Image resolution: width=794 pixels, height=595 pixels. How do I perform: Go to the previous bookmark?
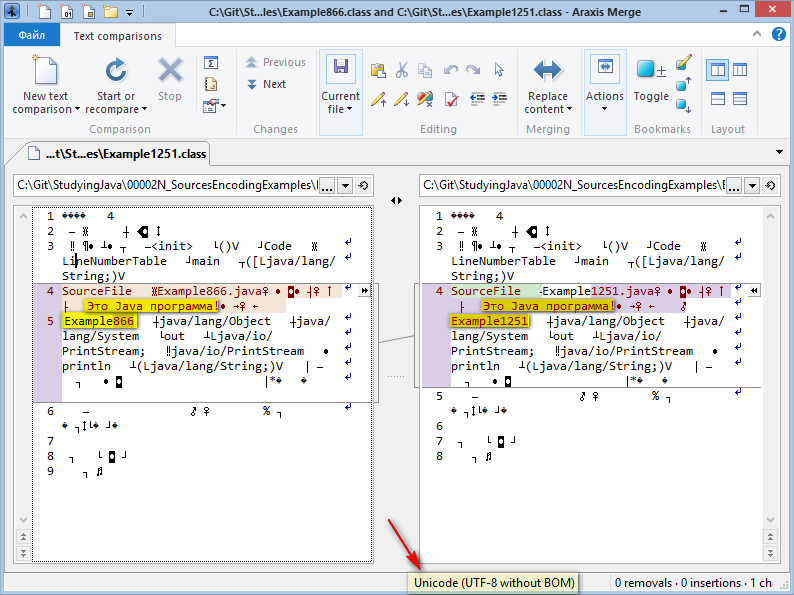point(684,84)
